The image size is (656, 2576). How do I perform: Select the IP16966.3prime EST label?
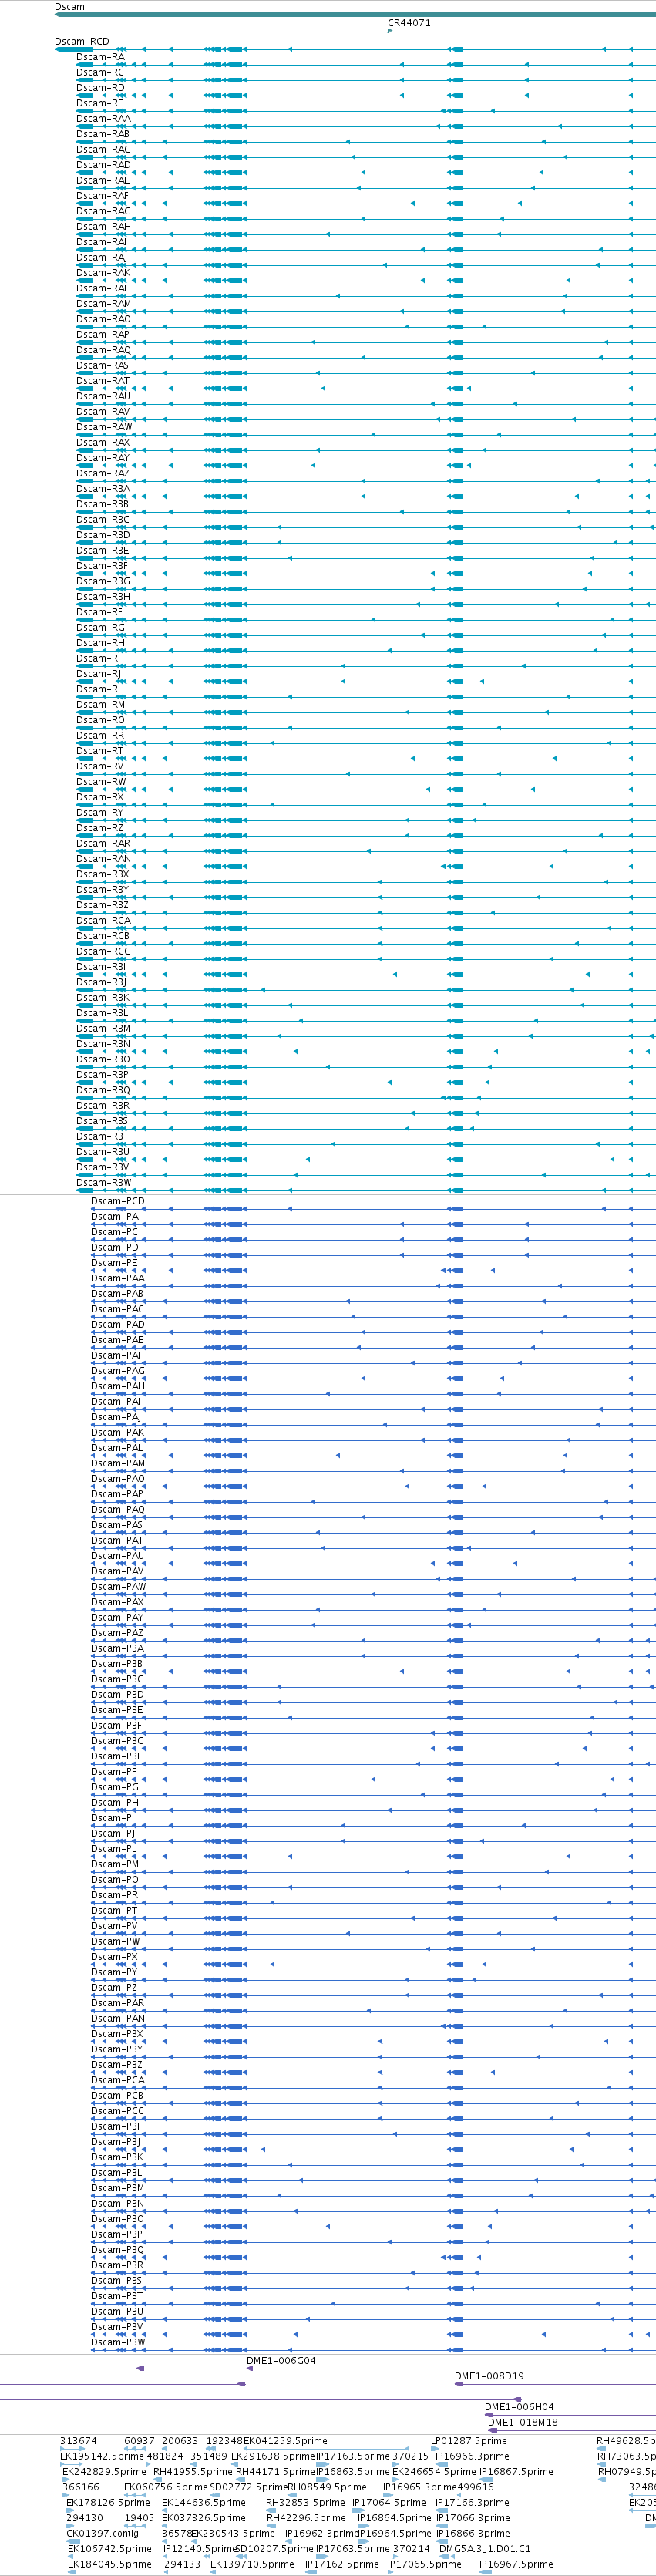tap(472, 2456)
